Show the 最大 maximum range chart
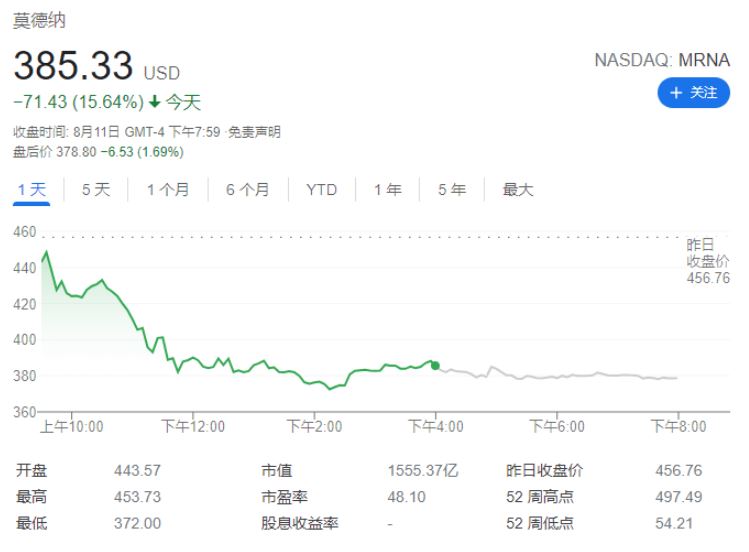Screen dimensions: 749x552 pyautogui.click(x=518, y=189)
